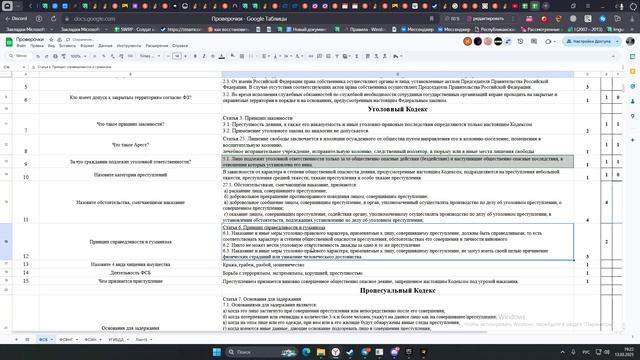Click the search menus field
The height and width of the screenshot is (360, 640).
pyautogui.click(x=19, y=56)
